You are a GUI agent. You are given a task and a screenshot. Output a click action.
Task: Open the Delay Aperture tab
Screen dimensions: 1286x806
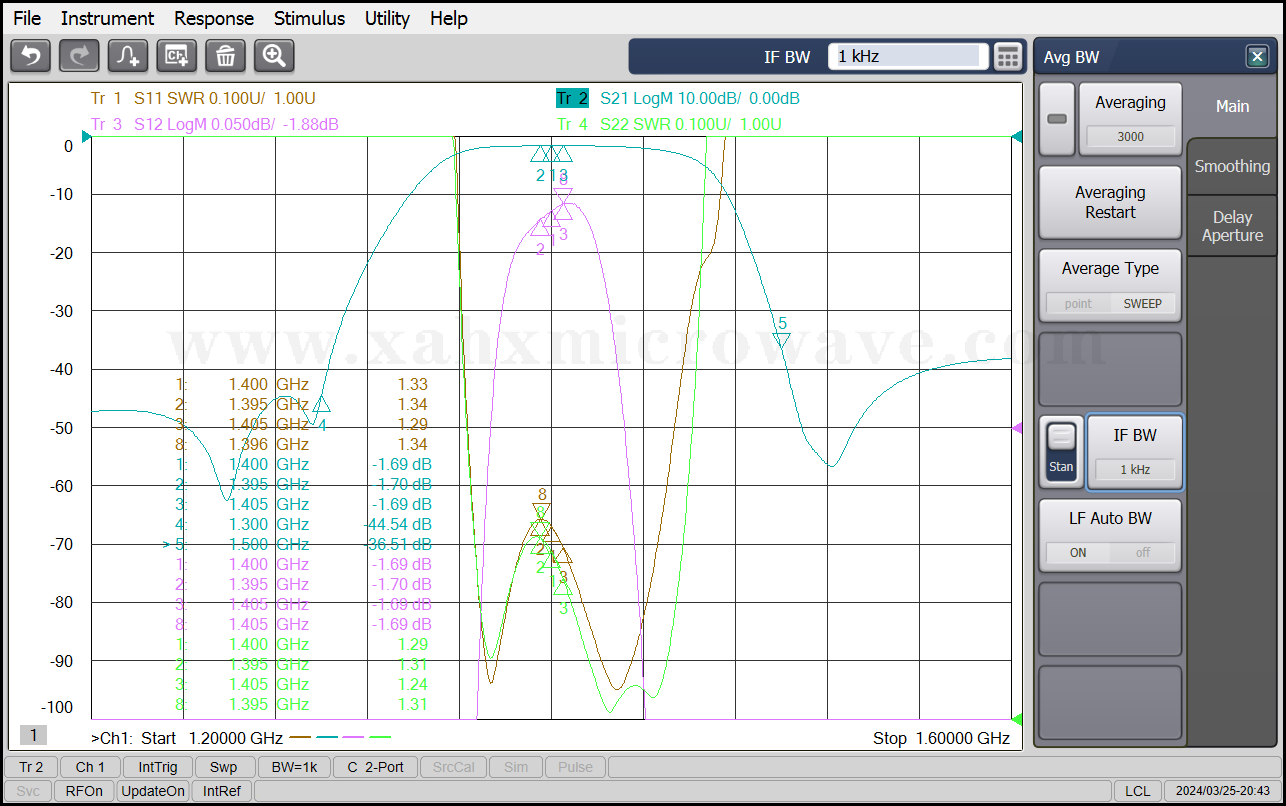coord(1232,226)
